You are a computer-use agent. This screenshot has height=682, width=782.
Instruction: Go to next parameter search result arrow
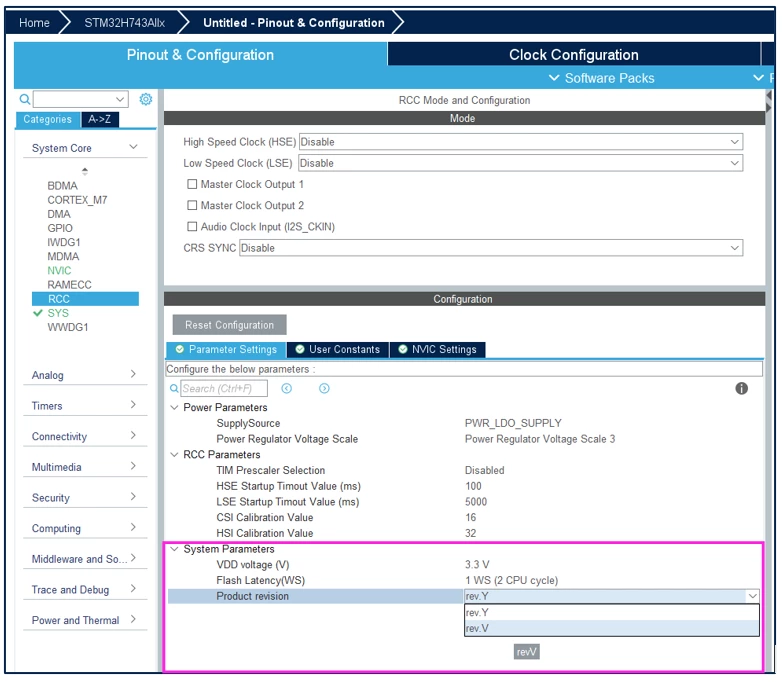324,389
